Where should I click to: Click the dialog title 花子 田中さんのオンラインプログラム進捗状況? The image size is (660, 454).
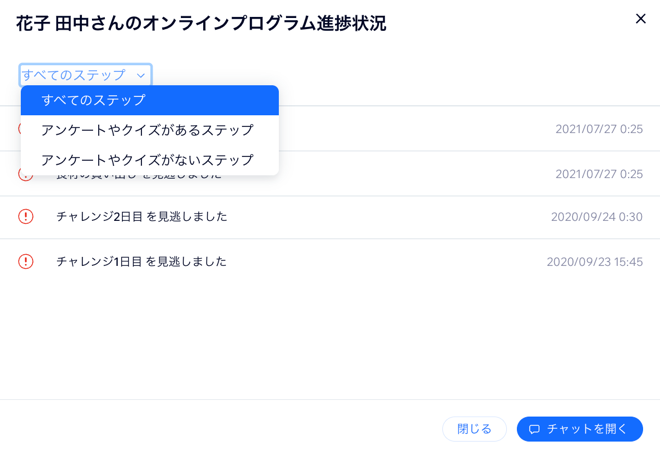tap(201, 23)
